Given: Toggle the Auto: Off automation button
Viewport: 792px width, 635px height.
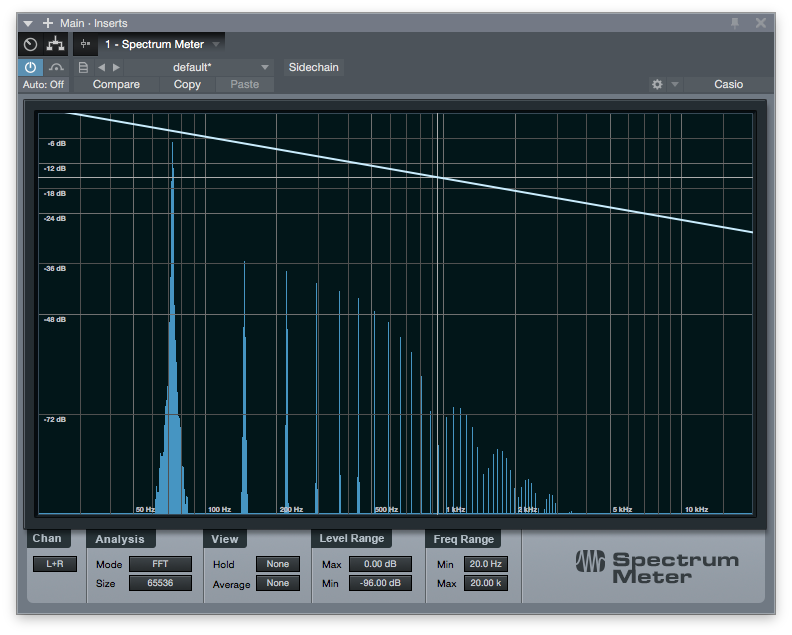Looking at the screenshot, I should 43,85.
